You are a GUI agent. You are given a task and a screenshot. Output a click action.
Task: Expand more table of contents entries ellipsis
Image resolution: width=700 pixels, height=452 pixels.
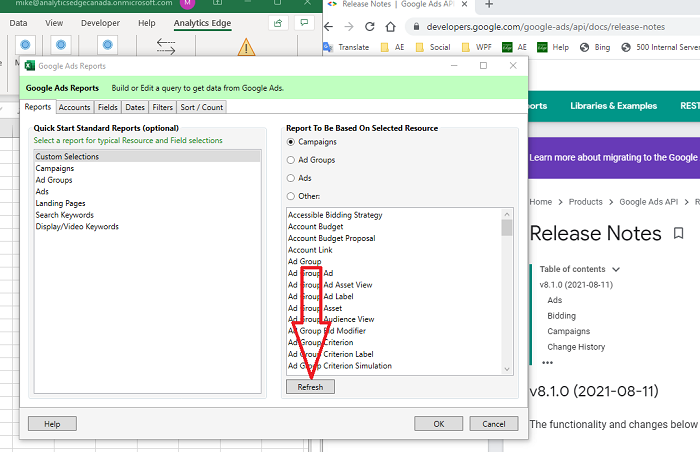pyautogui.click(x=547, y=362)
